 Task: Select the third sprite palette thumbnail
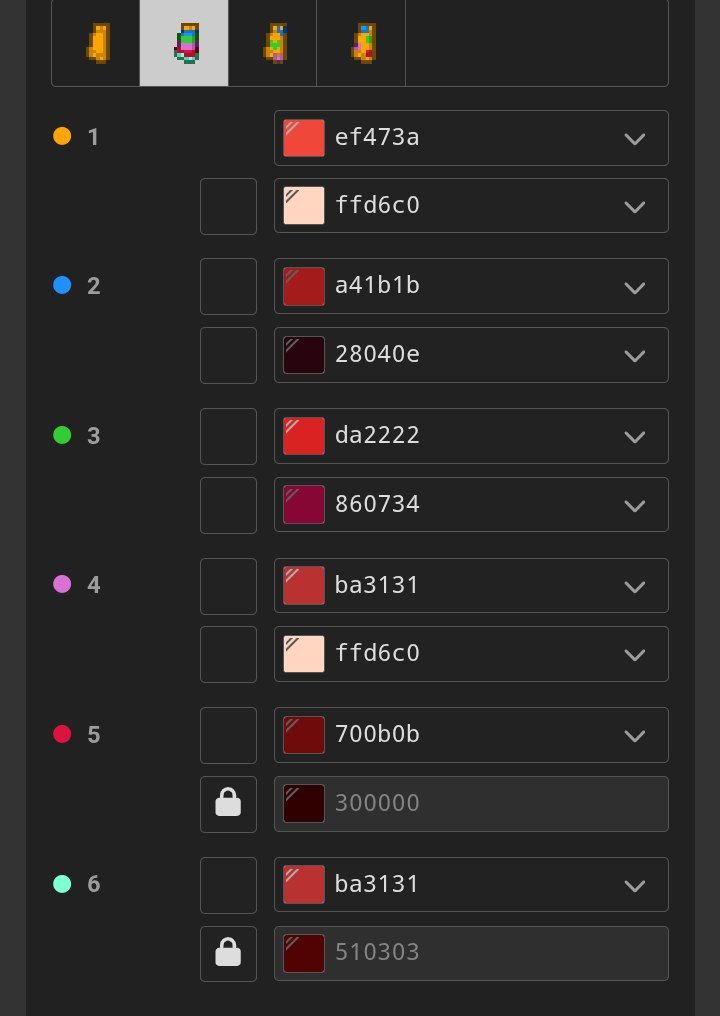272,43
